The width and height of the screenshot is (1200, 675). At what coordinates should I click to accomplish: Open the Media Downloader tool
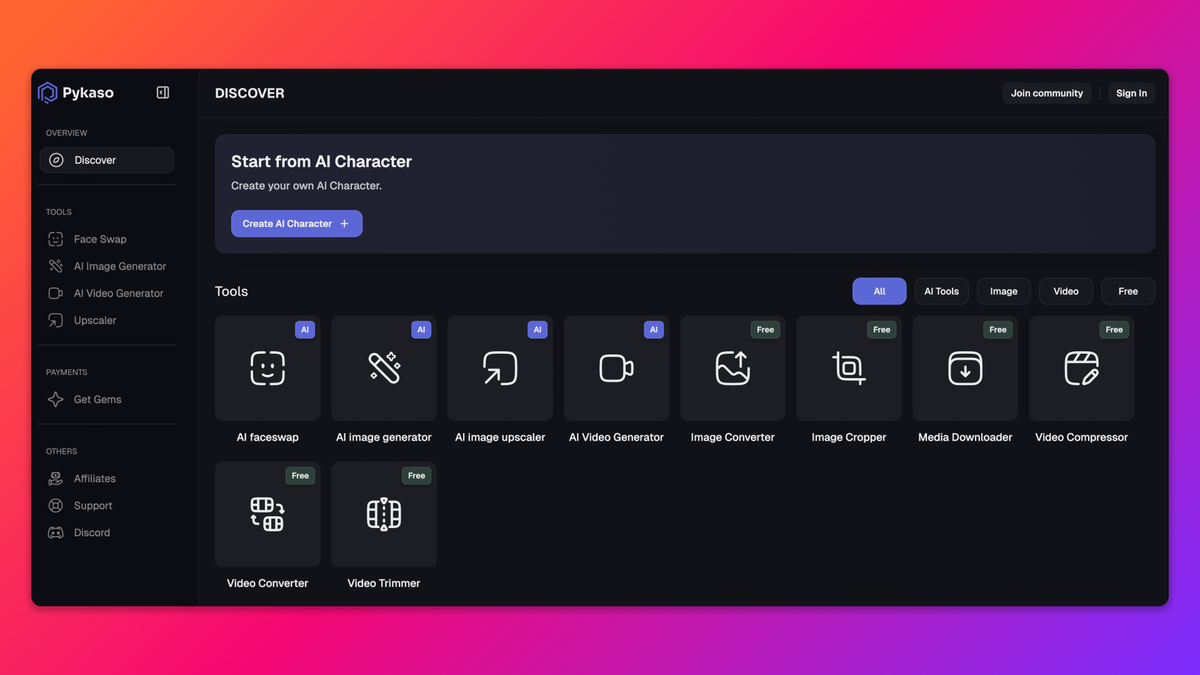click(x=965, y=369)
